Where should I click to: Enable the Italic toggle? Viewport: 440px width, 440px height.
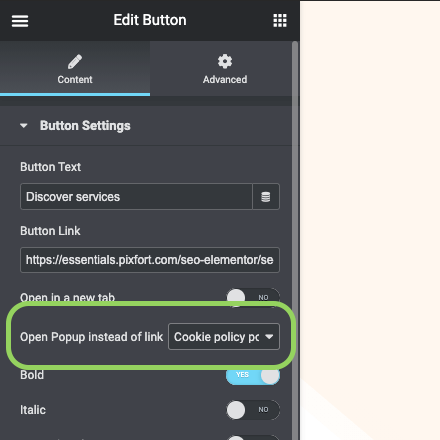[253, 410]
